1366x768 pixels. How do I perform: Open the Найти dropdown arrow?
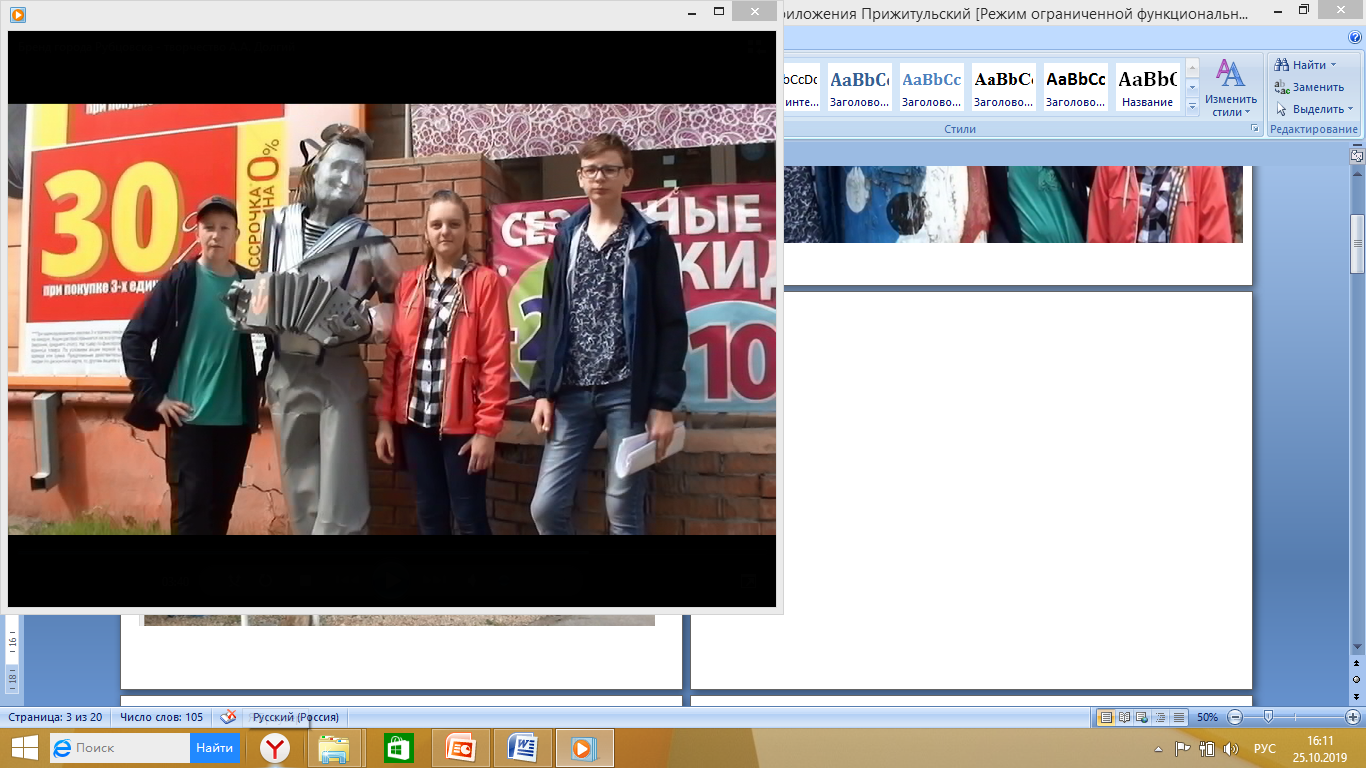[x=1333, y=65]
